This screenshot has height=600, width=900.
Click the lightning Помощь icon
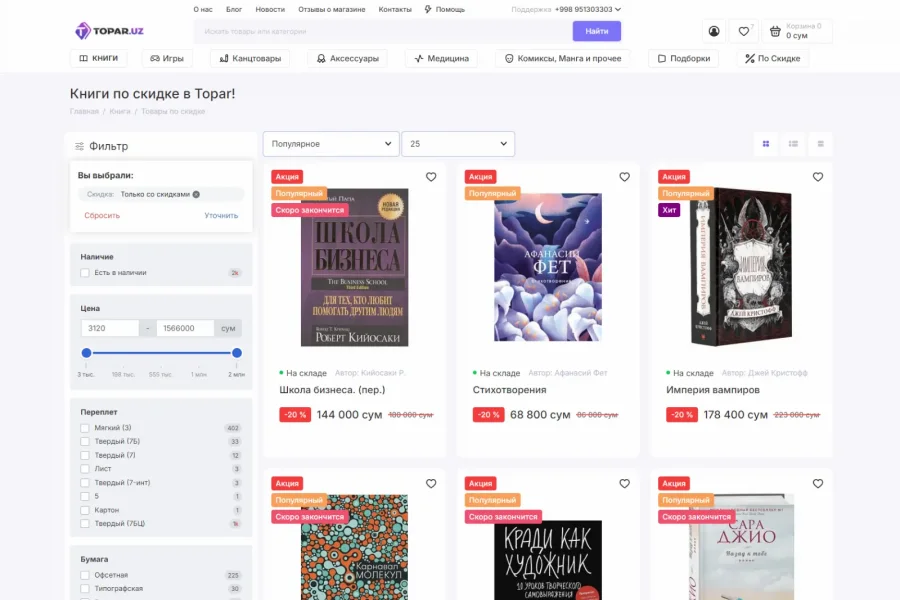(x=428, y=9)
